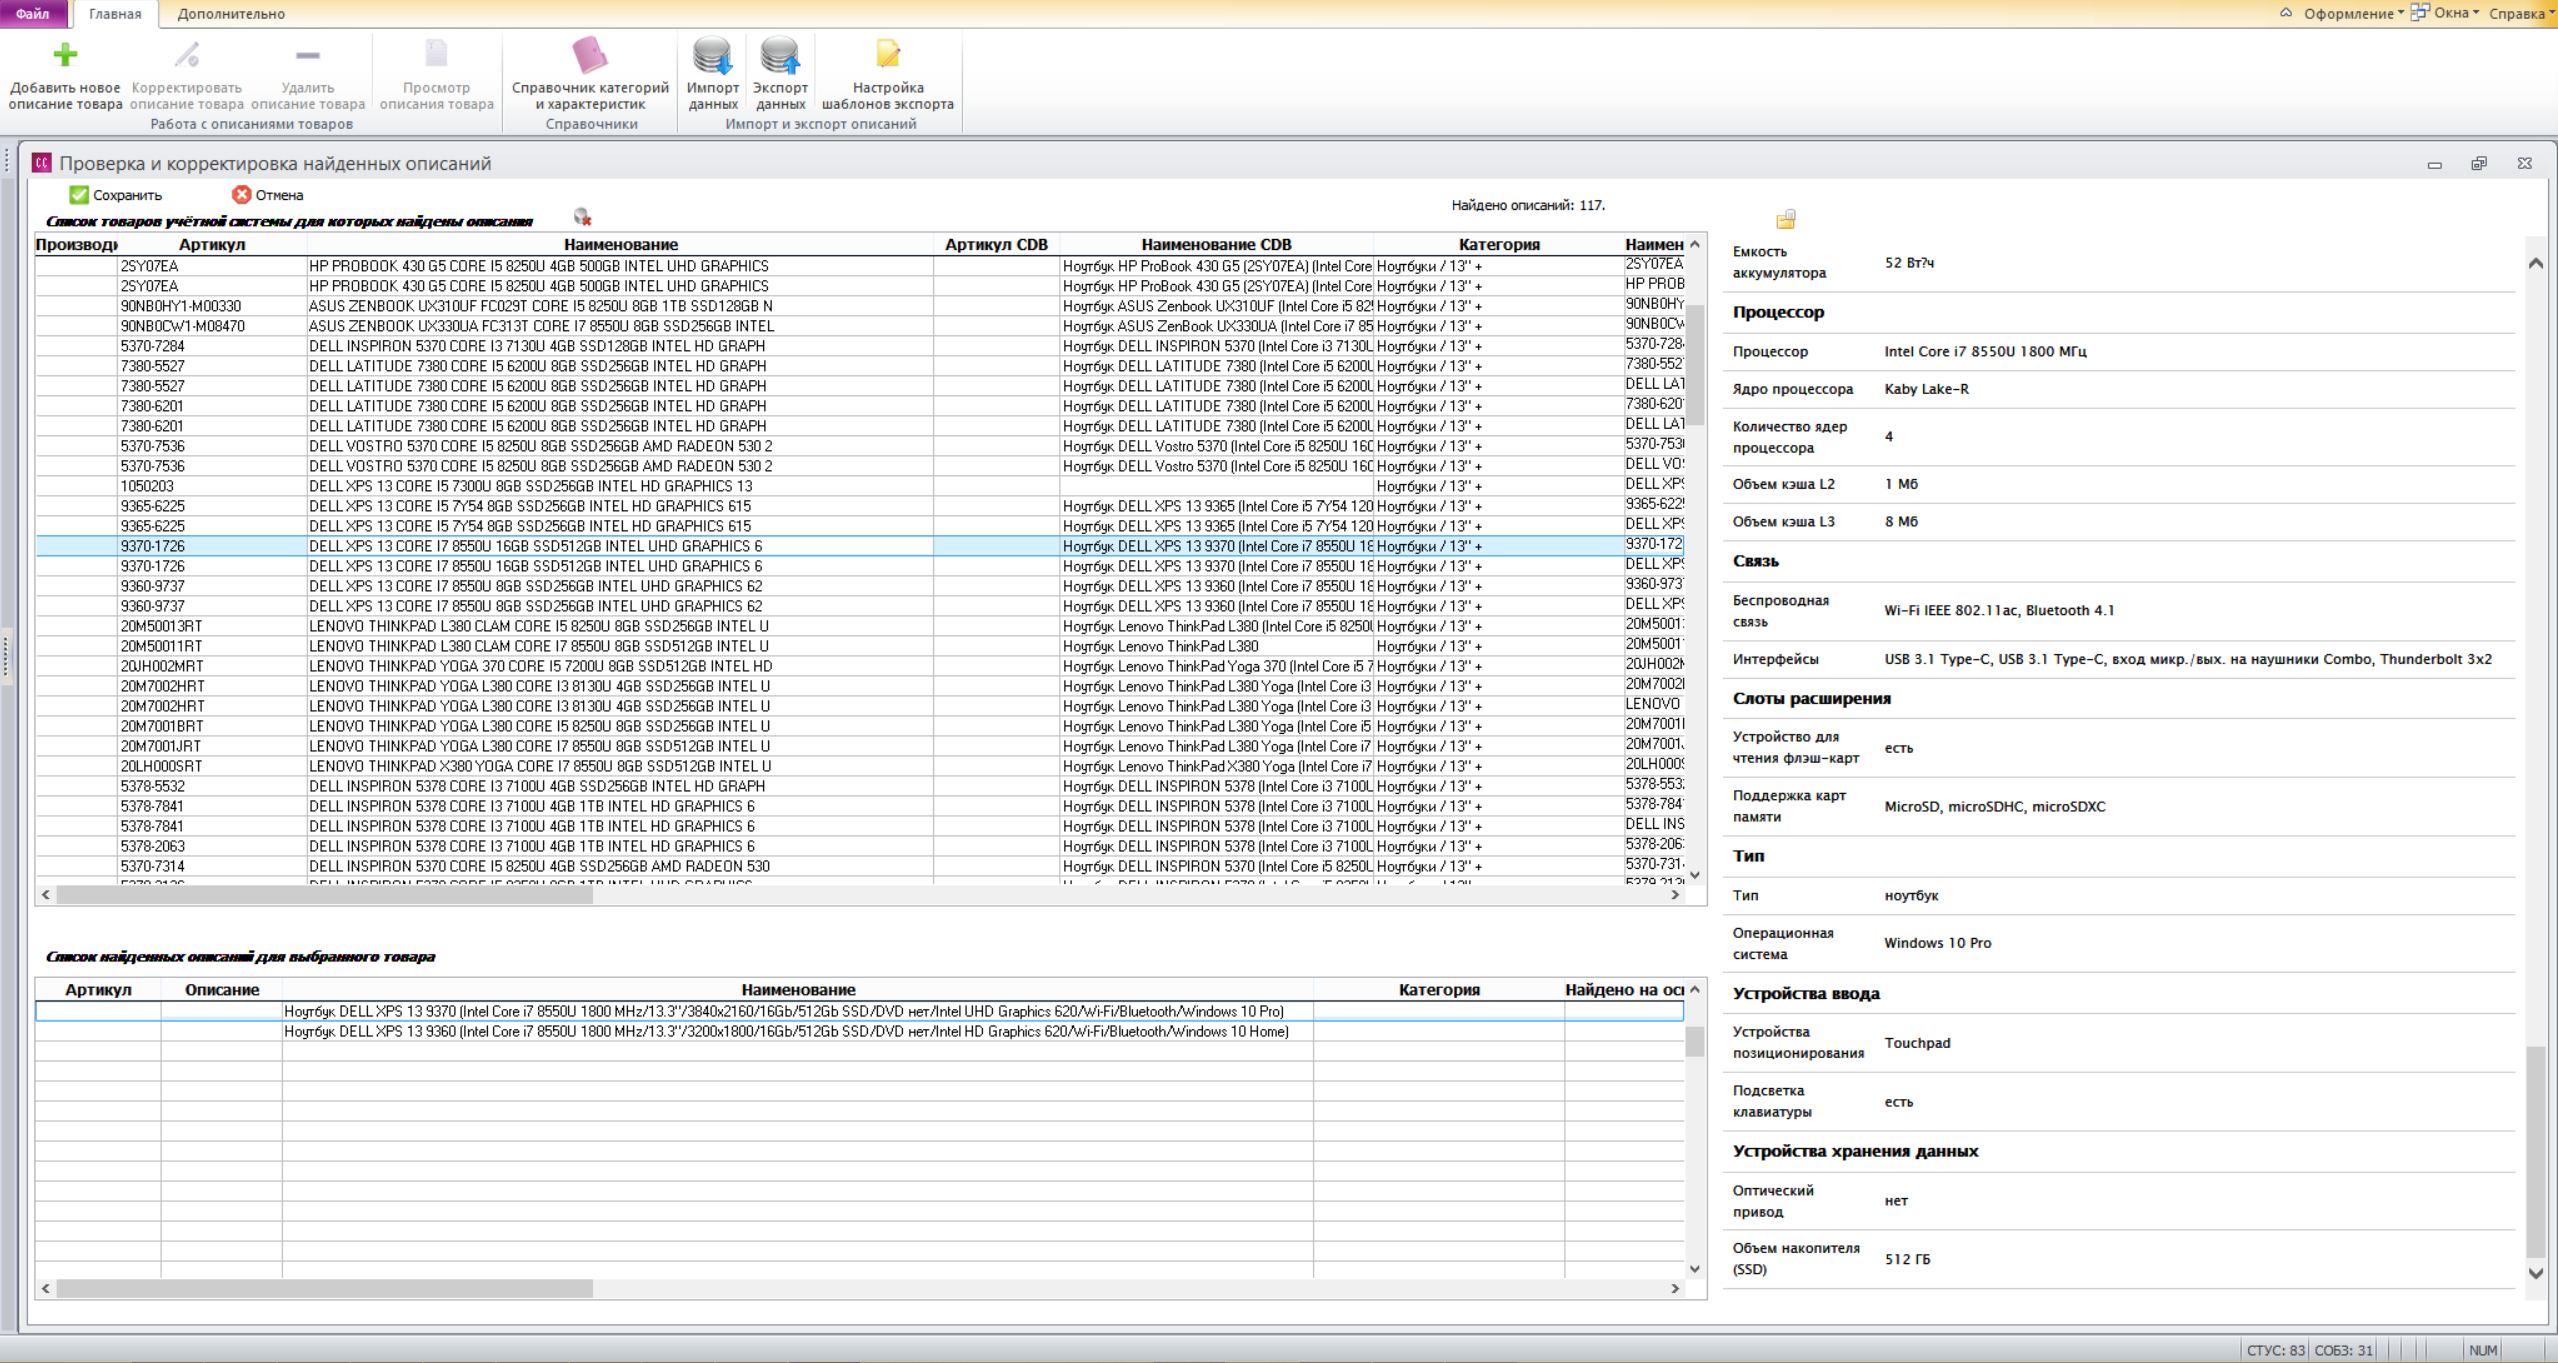Click the database delete icon above the goods table
This screenshot has width=2558, height=1363.
tap(582, 217)
